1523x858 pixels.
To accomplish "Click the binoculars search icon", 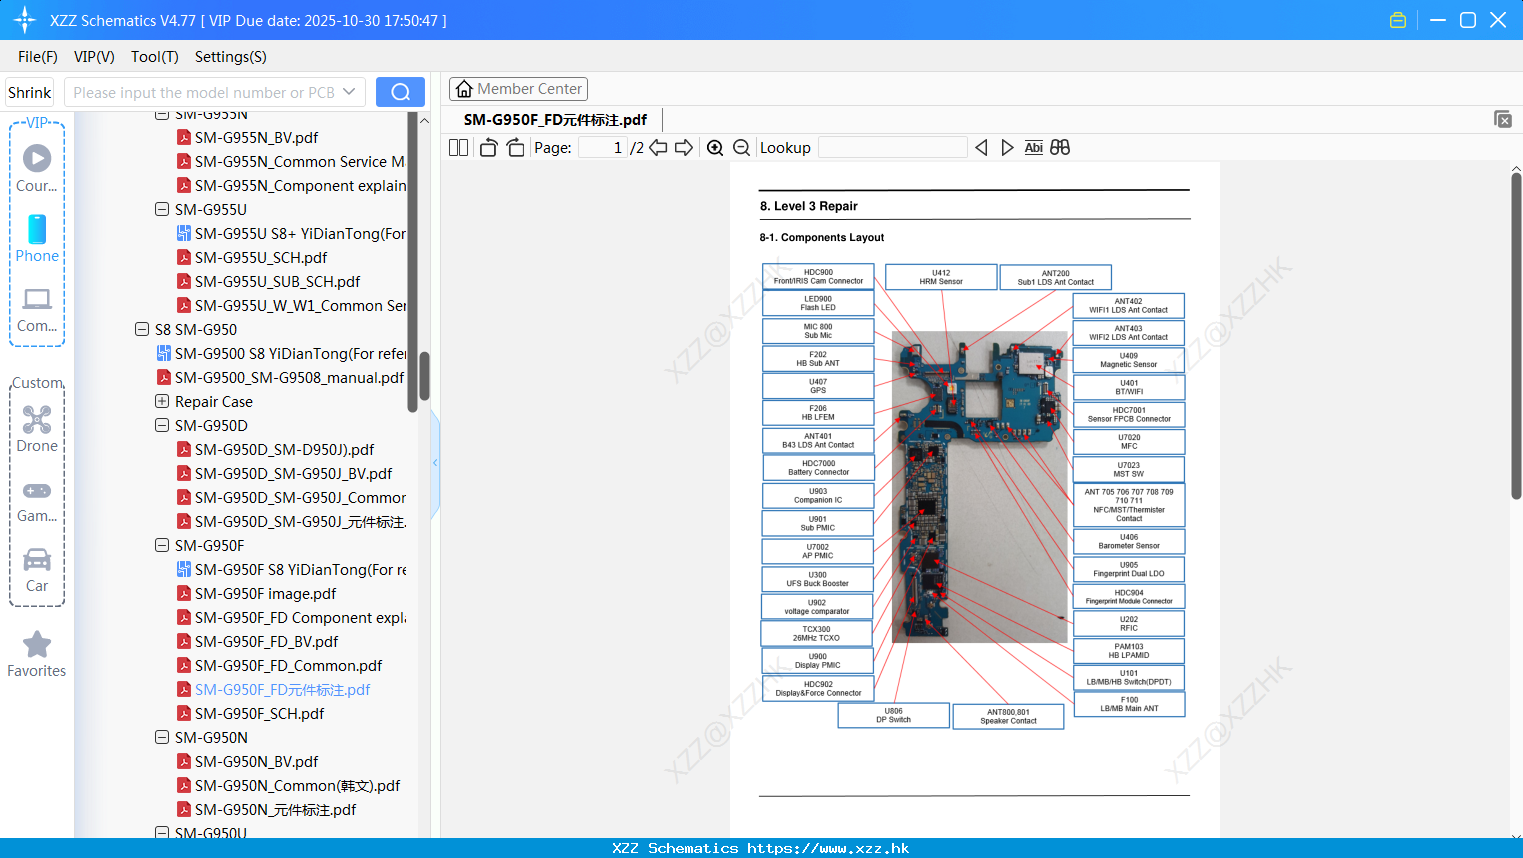I will point(1060,147).
